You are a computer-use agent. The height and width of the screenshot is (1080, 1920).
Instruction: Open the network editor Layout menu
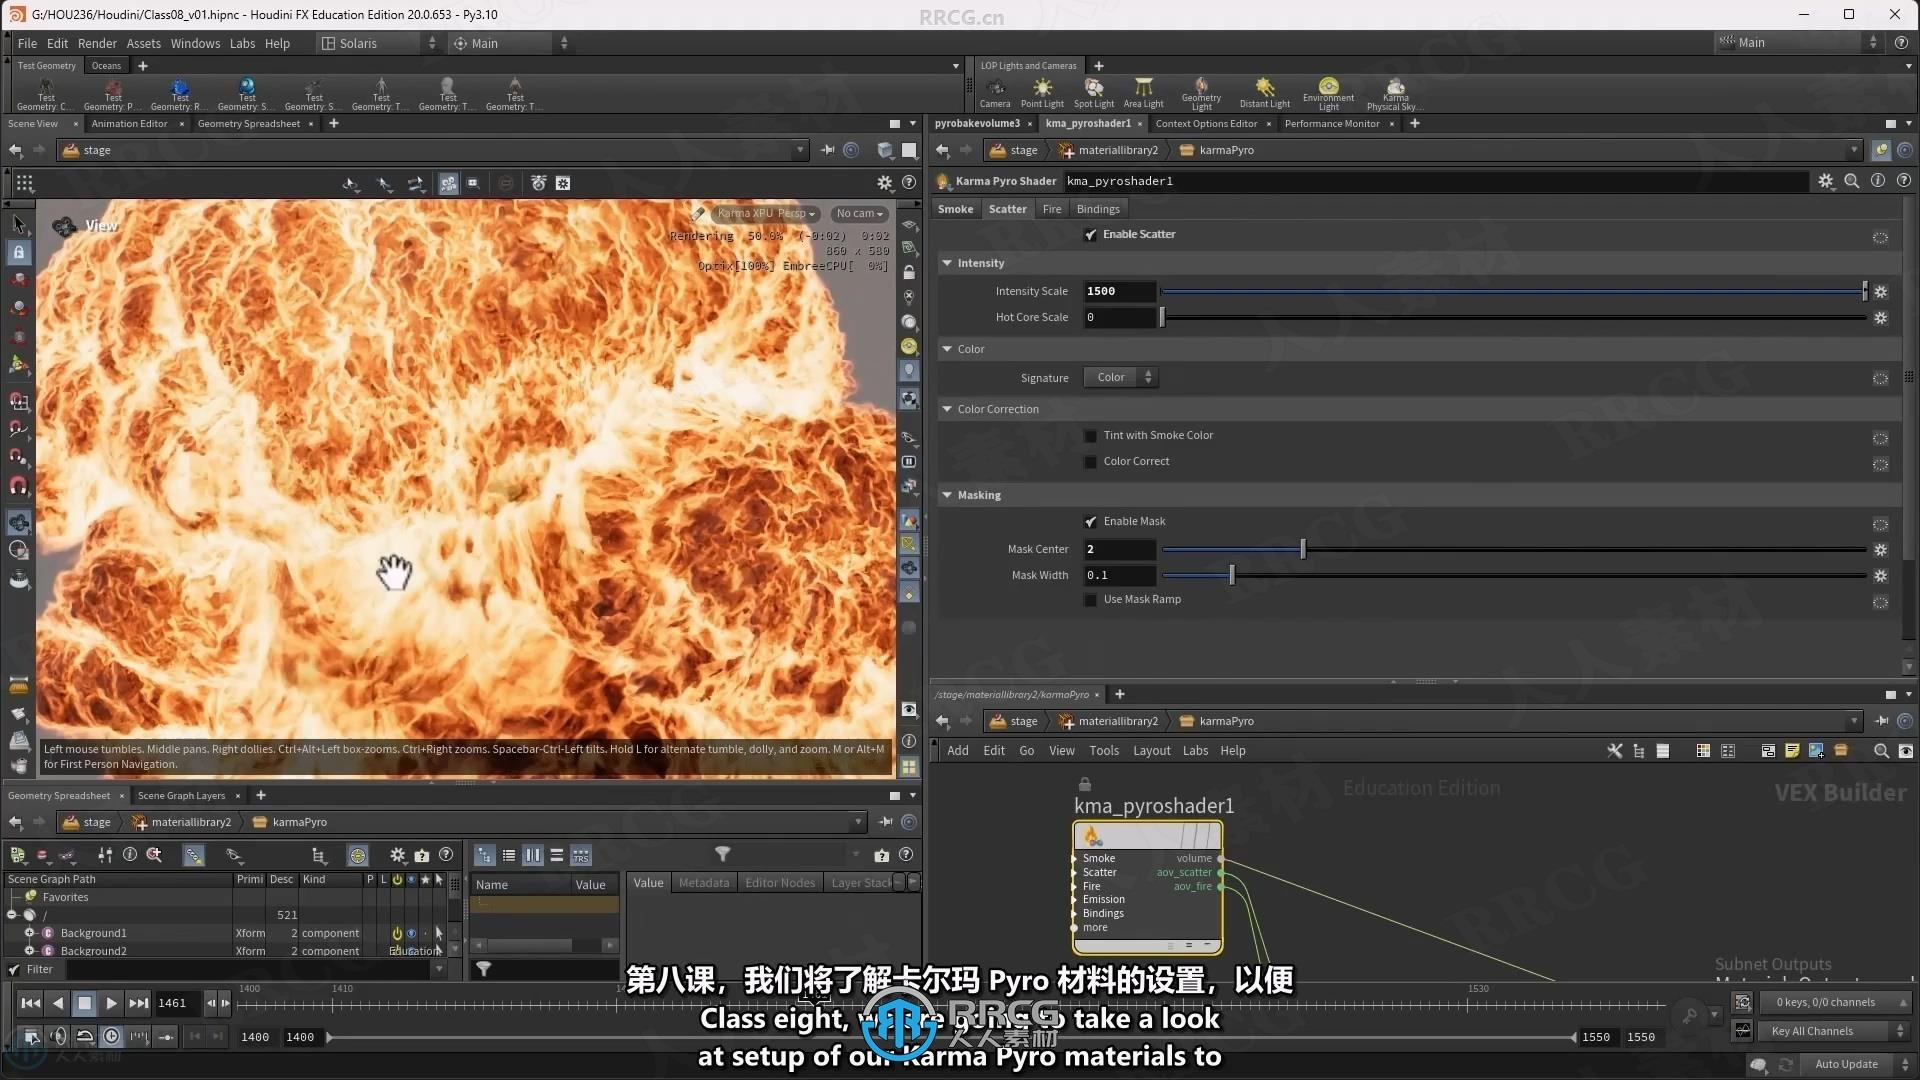tap(1151, 751)
